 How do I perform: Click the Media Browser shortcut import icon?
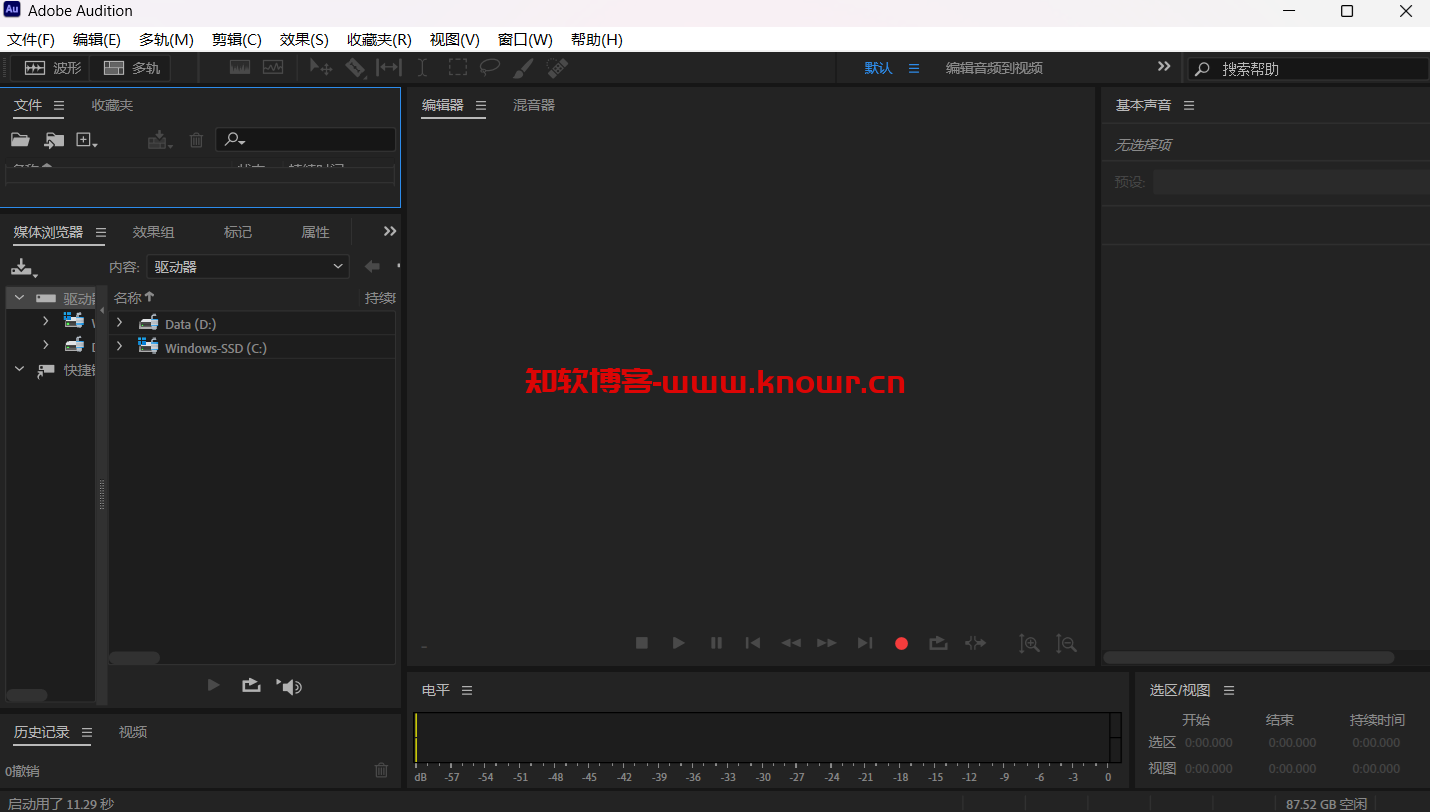point(24,267)
